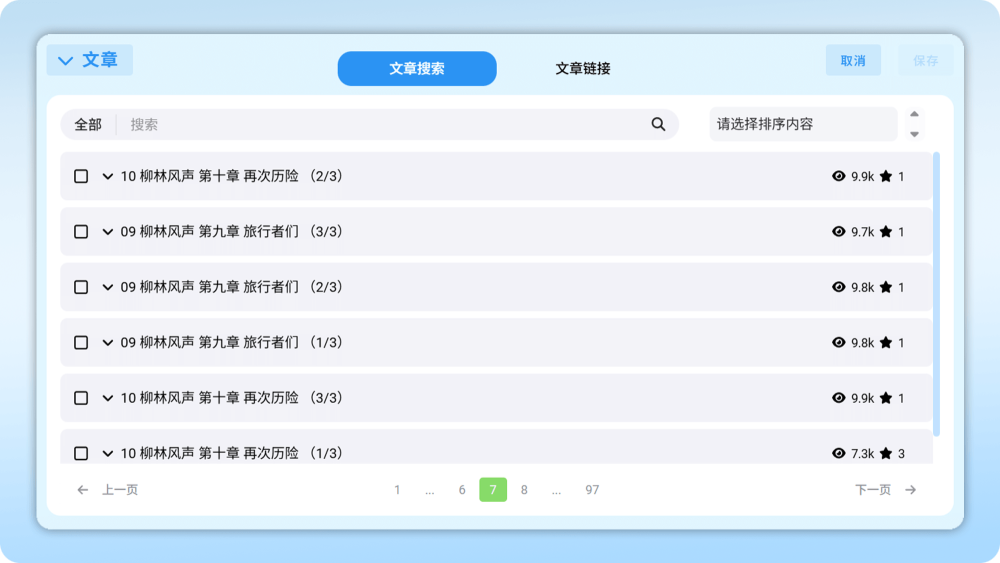Image resolution: width=1000 pixels, height=563 pixels.
Task: Click the 取消 cancel button
Action: coord(853,60)
